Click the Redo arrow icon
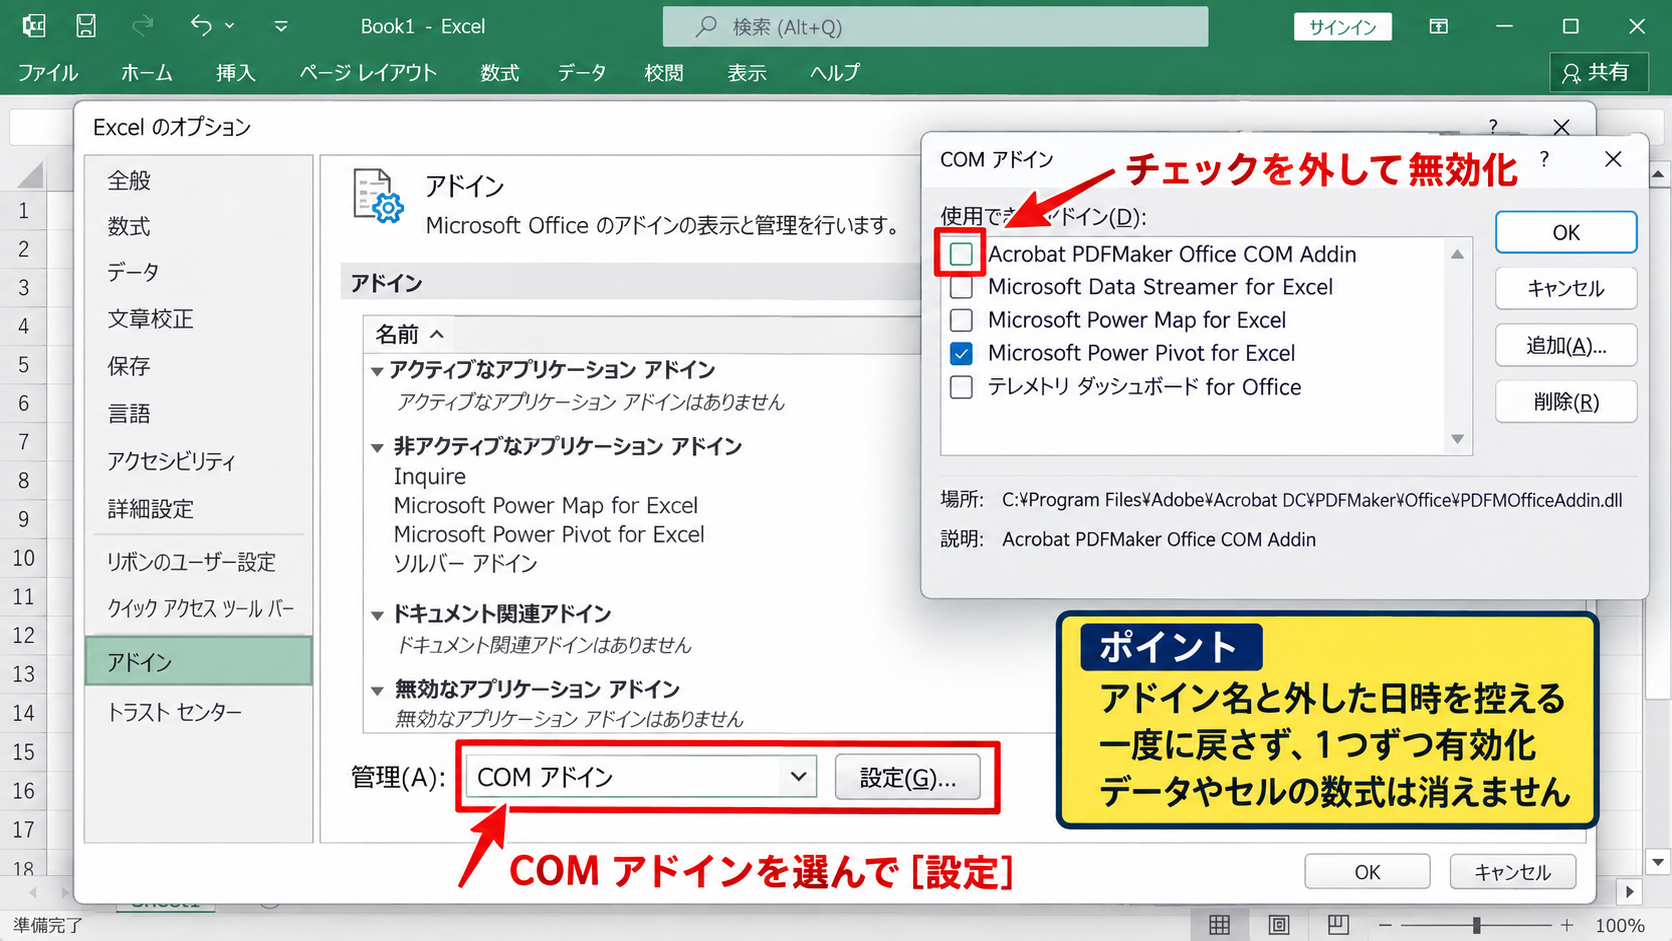The width and height of the screenshot is (1672, 941). (143, 26)
